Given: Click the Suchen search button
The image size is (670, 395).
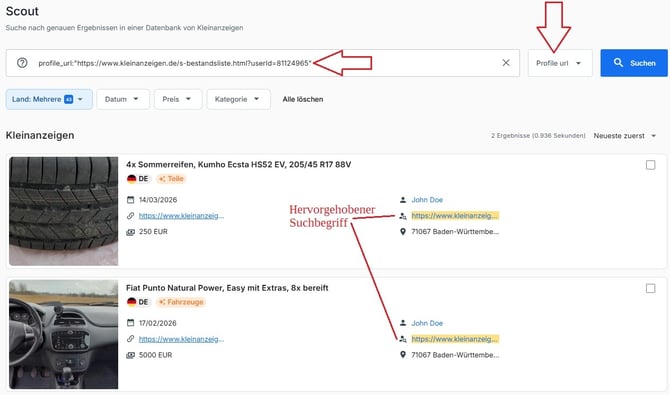Looking at the screenshot, I should 634,63.
